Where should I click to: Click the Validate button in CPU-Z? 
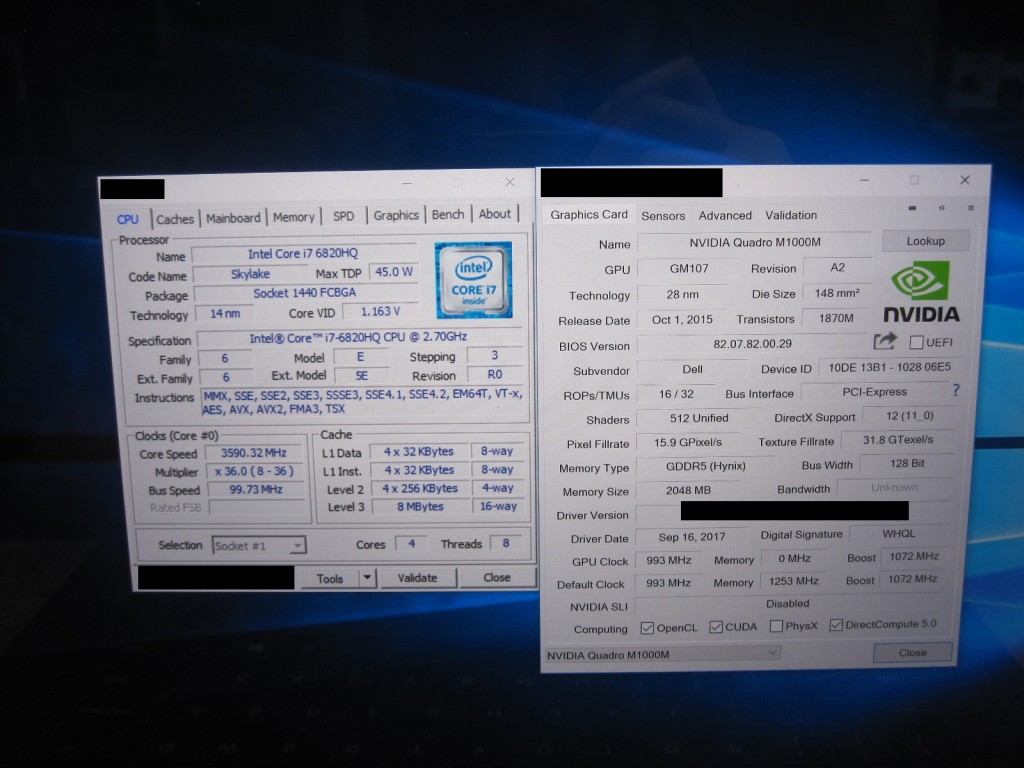[x=417, y=577]
